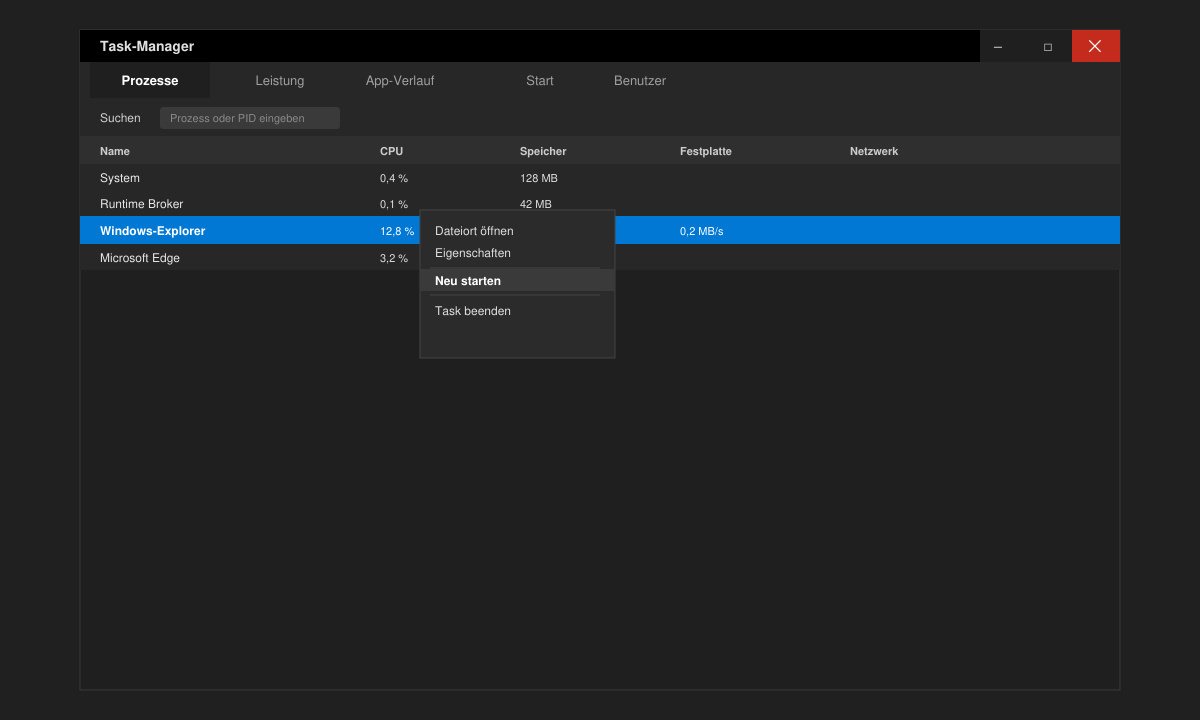Sort by the Speicher column header
Screen dimensions: 1200x720
(543, 151)
